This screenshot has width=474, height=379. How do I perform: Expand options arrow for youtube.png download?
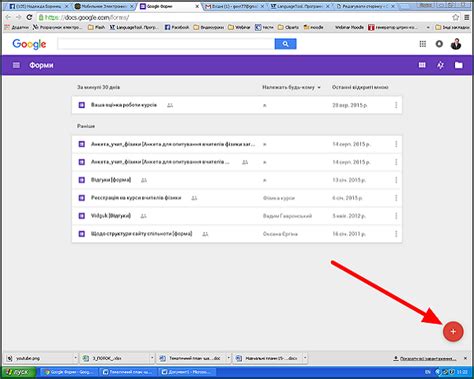pyautogui.click(x=75, y=358)
